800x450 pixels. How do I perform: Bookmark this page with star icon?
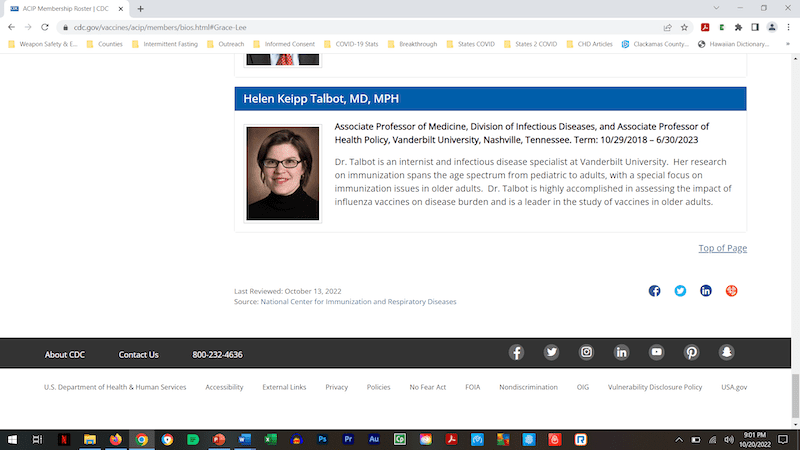(x=684, y=27)
